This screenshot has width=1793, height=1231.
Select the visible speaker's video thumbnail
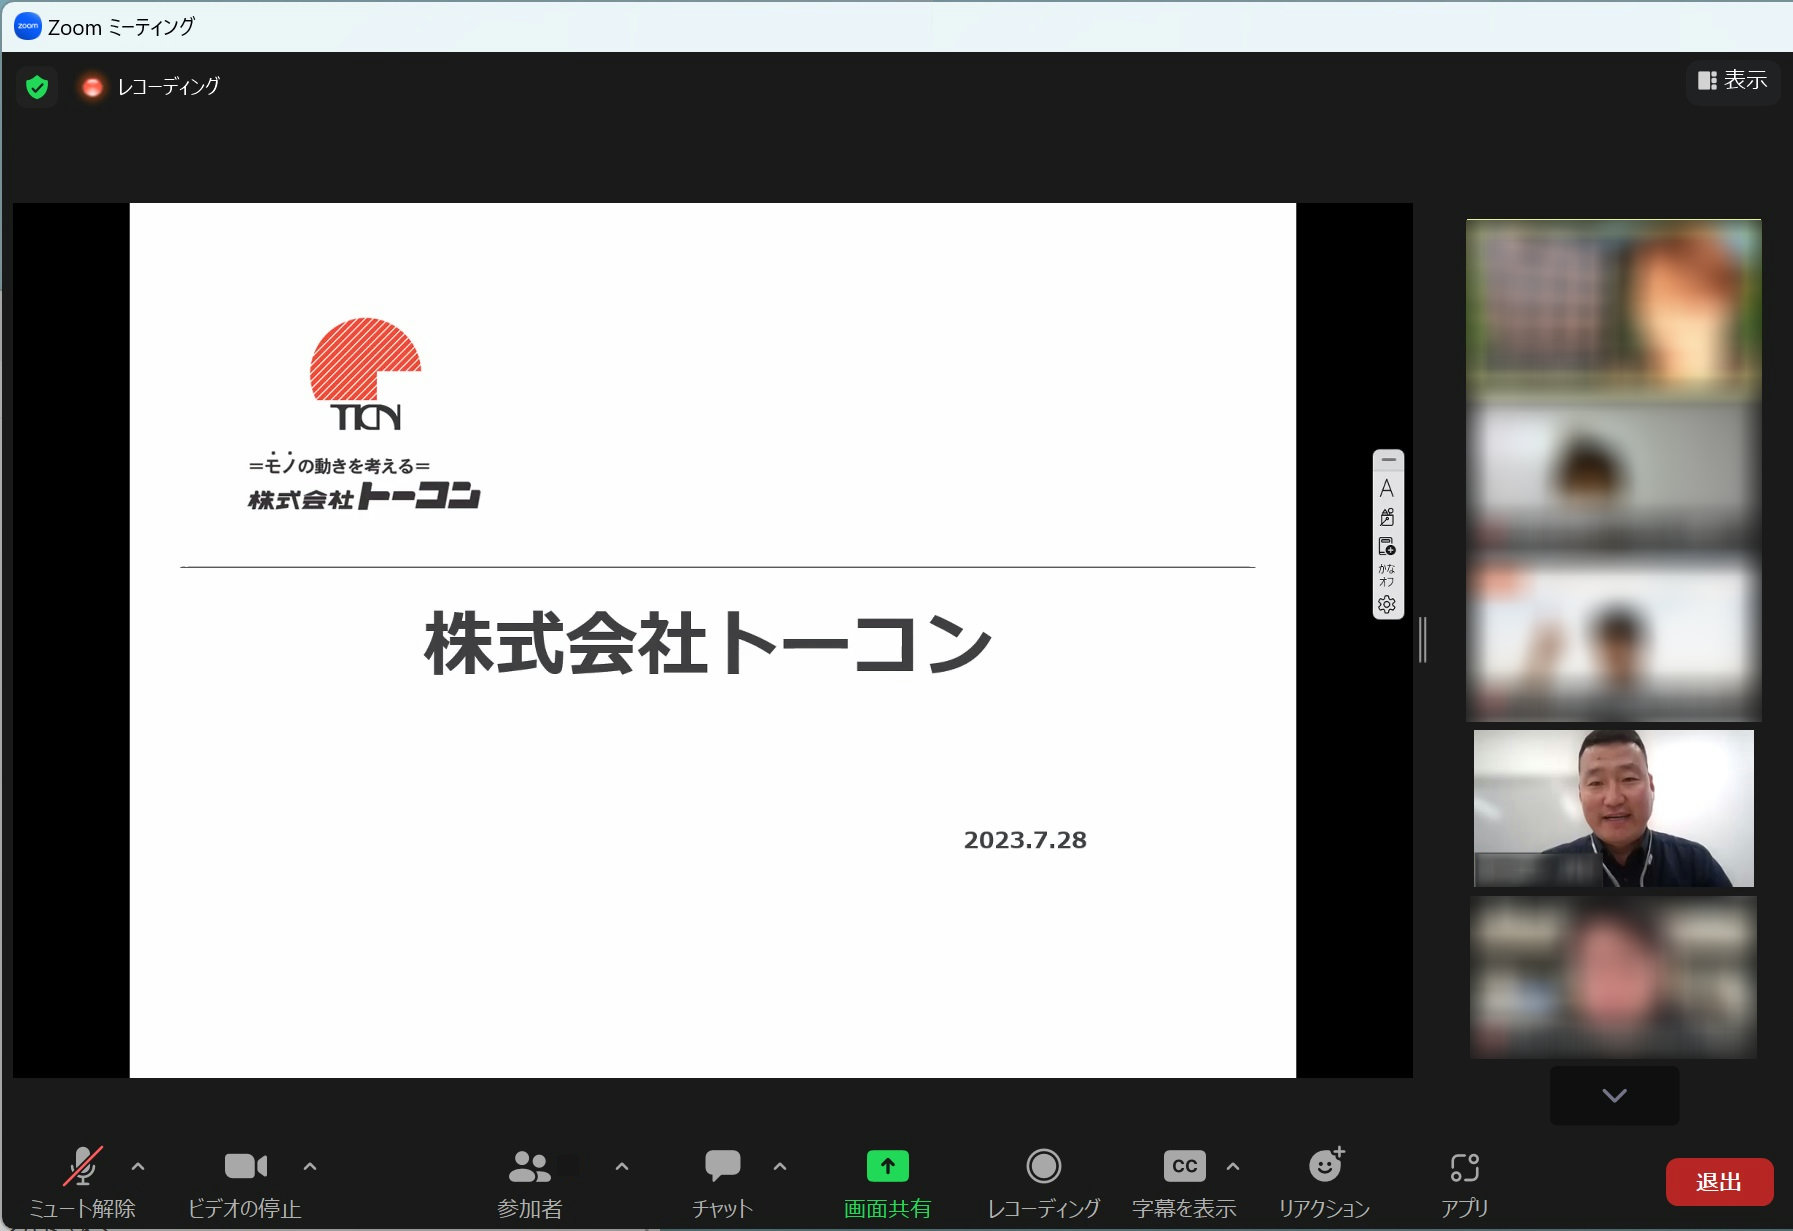point(1614,808)
